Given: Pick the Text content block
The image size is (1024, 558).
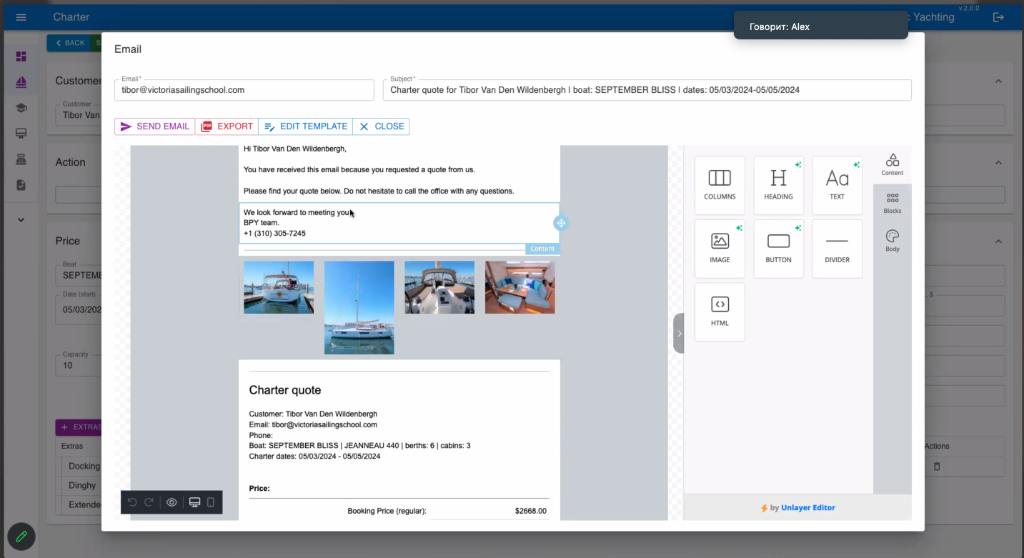Looking at the screenshot, I should pos(837,185).
